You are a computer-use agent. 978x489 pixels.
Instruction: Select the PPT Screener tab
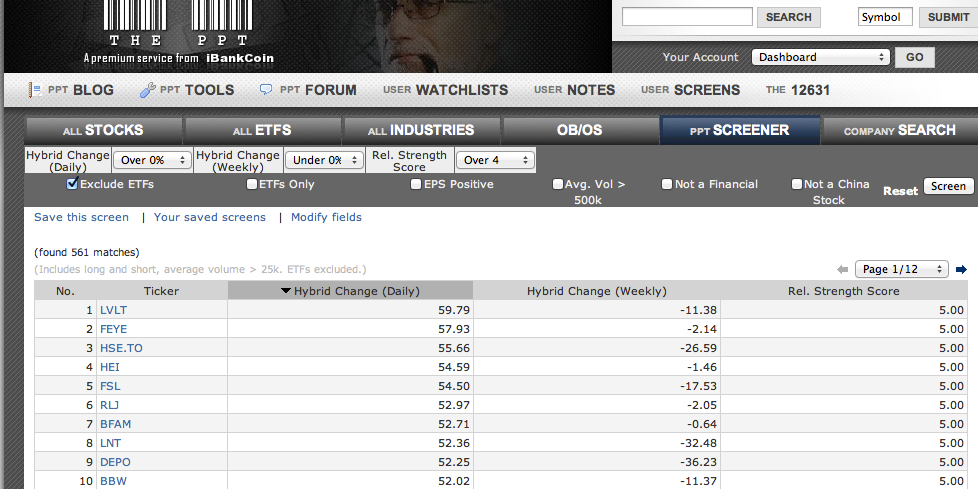tap(740, 130)
